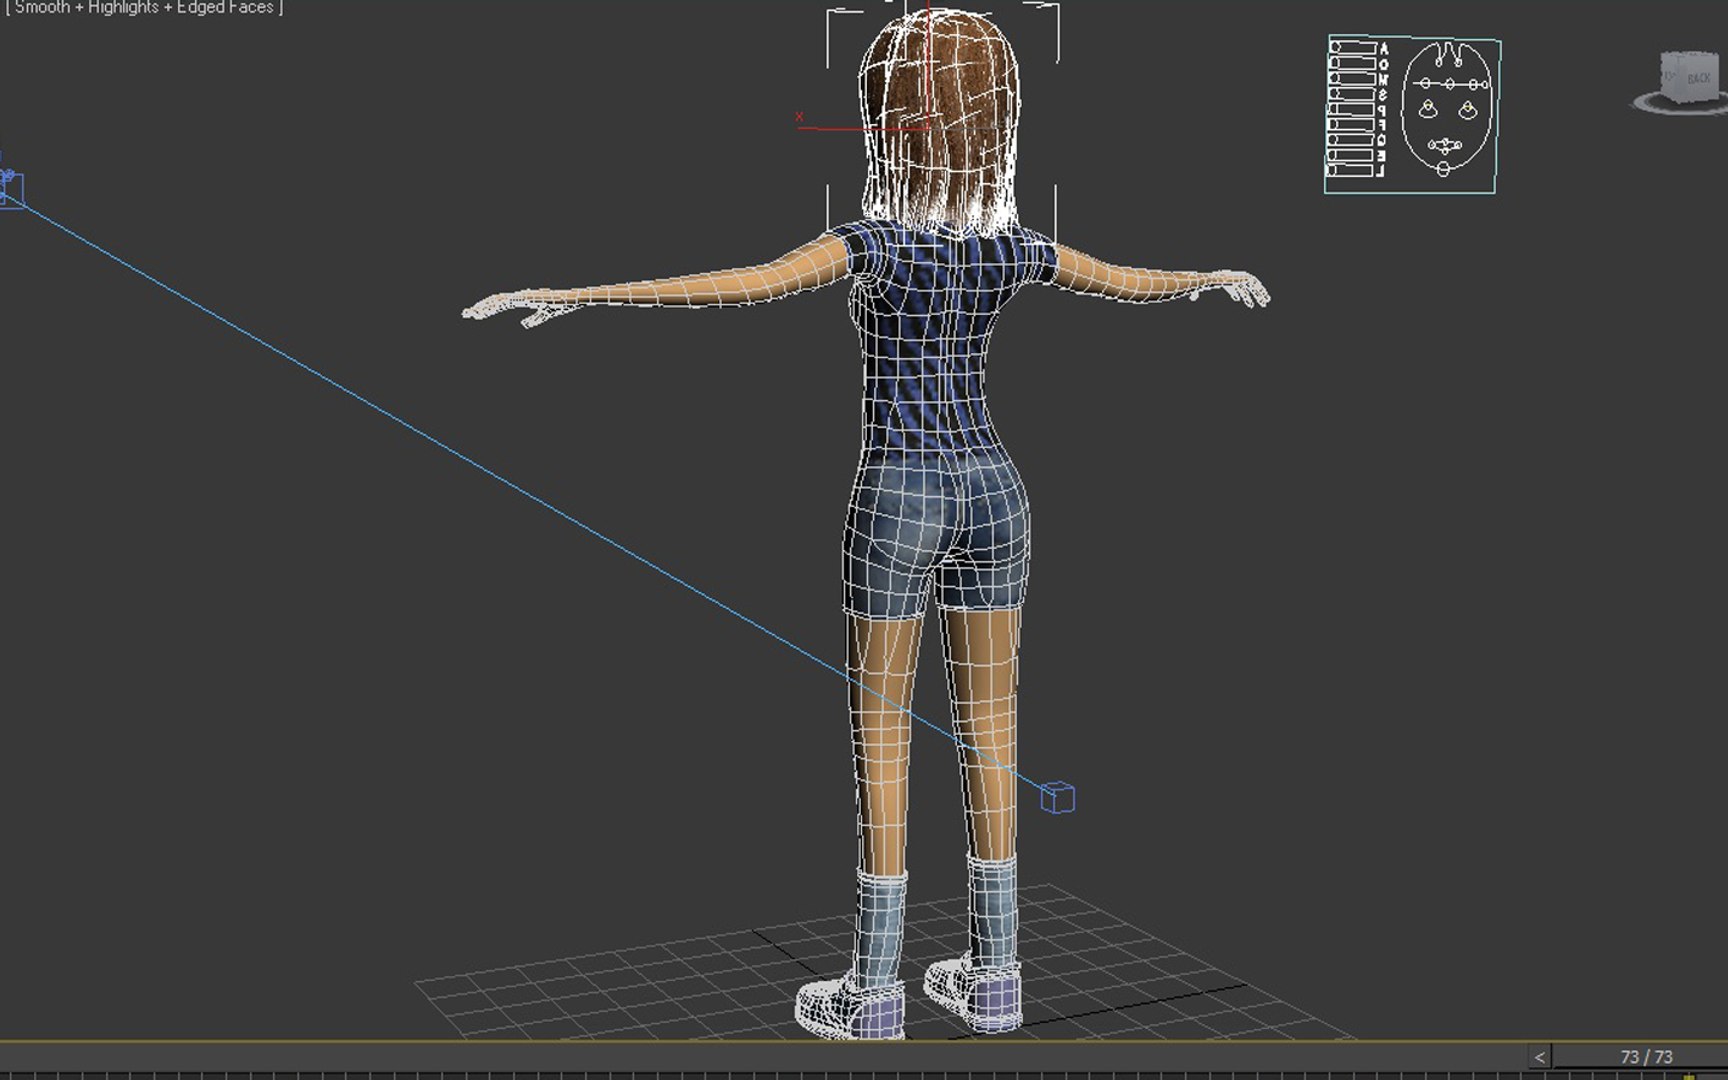The image size is (1728, 1080).
Task: Select the mouth control cluster on face rig
Action: coord(1445,146)
